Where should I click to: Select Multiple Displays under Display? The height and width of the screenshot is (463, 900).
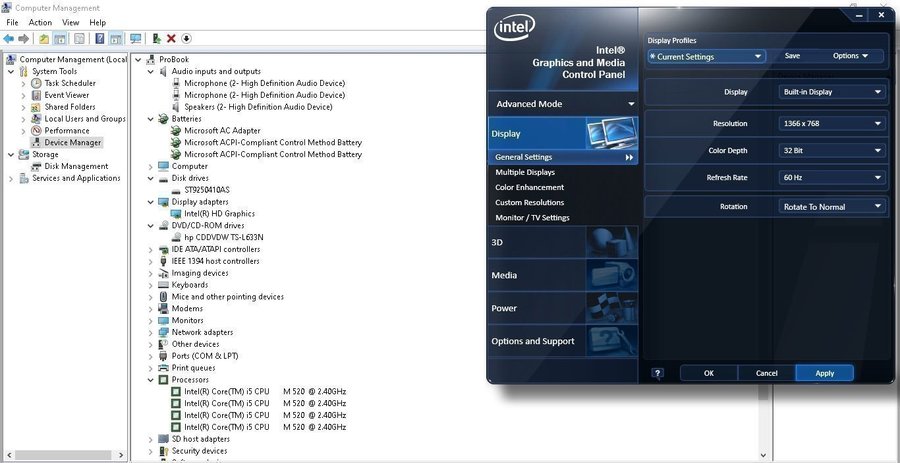pyautogui.click(x=525, y=172)
